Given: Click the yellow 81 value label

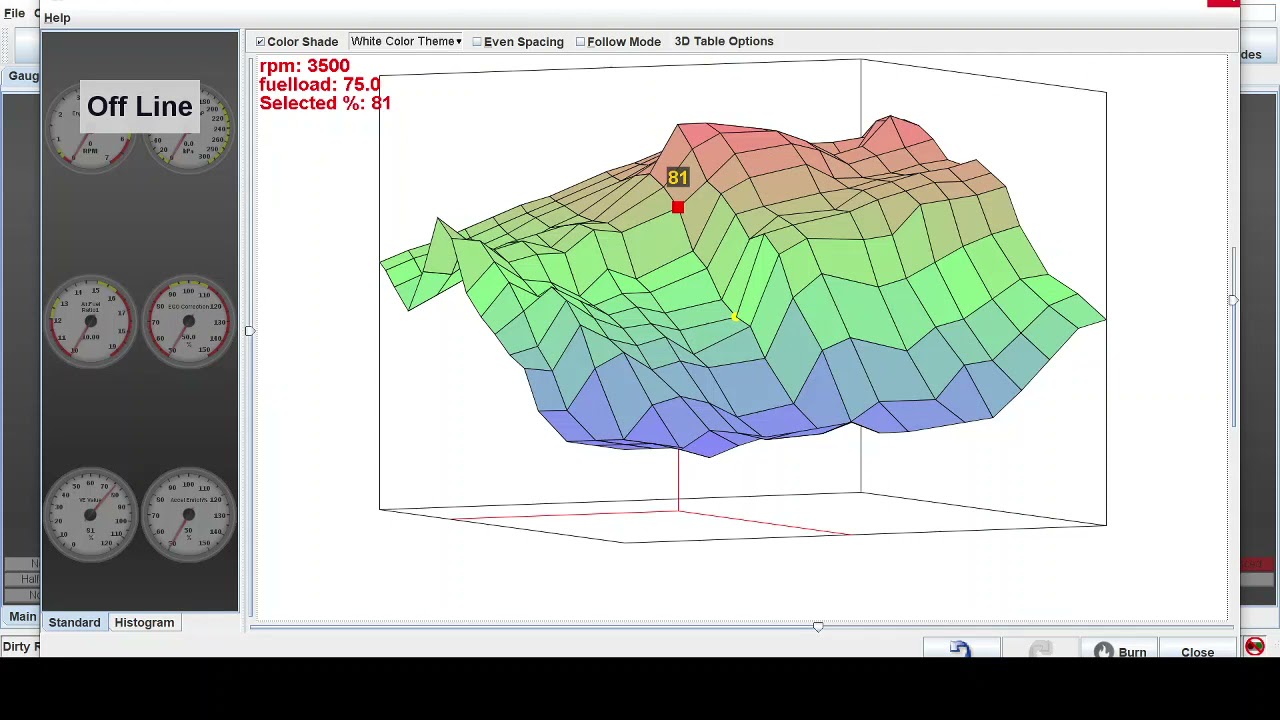Looking at the screenshot, I should [678, 178].
